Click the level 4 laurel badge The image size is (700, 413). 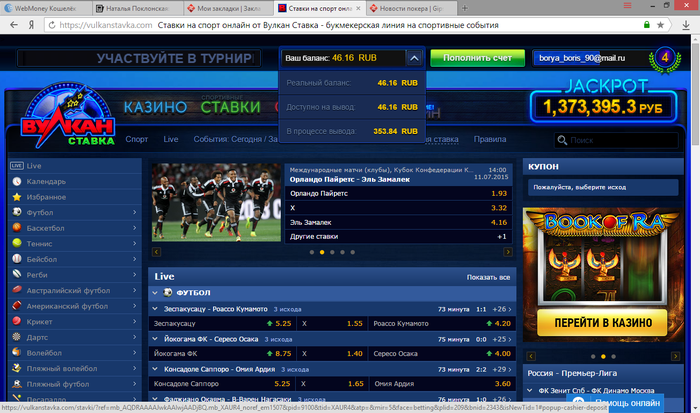665,58
